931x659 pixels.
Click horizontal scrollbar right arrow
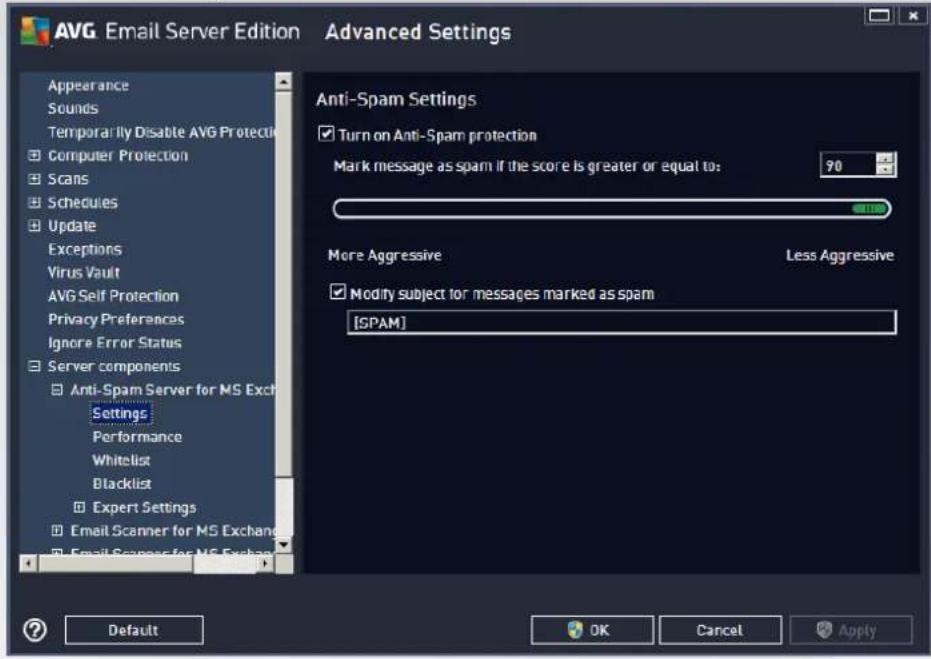tap(265, 562)
